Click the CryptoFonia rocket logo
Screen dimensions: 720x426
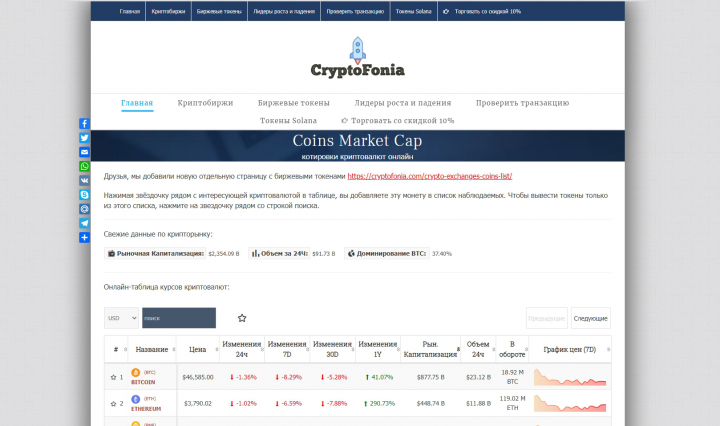pyautogui.click(x=358, y=50)
